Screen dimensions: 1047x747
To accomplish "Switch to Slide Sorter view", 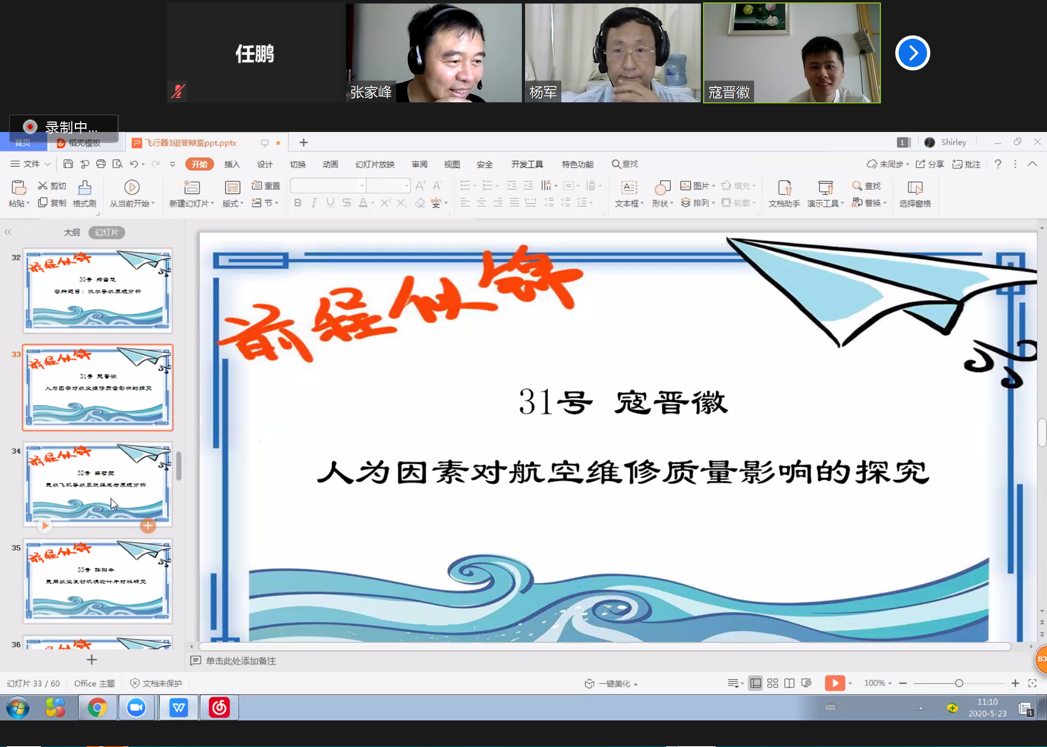I will click(773, 683).
